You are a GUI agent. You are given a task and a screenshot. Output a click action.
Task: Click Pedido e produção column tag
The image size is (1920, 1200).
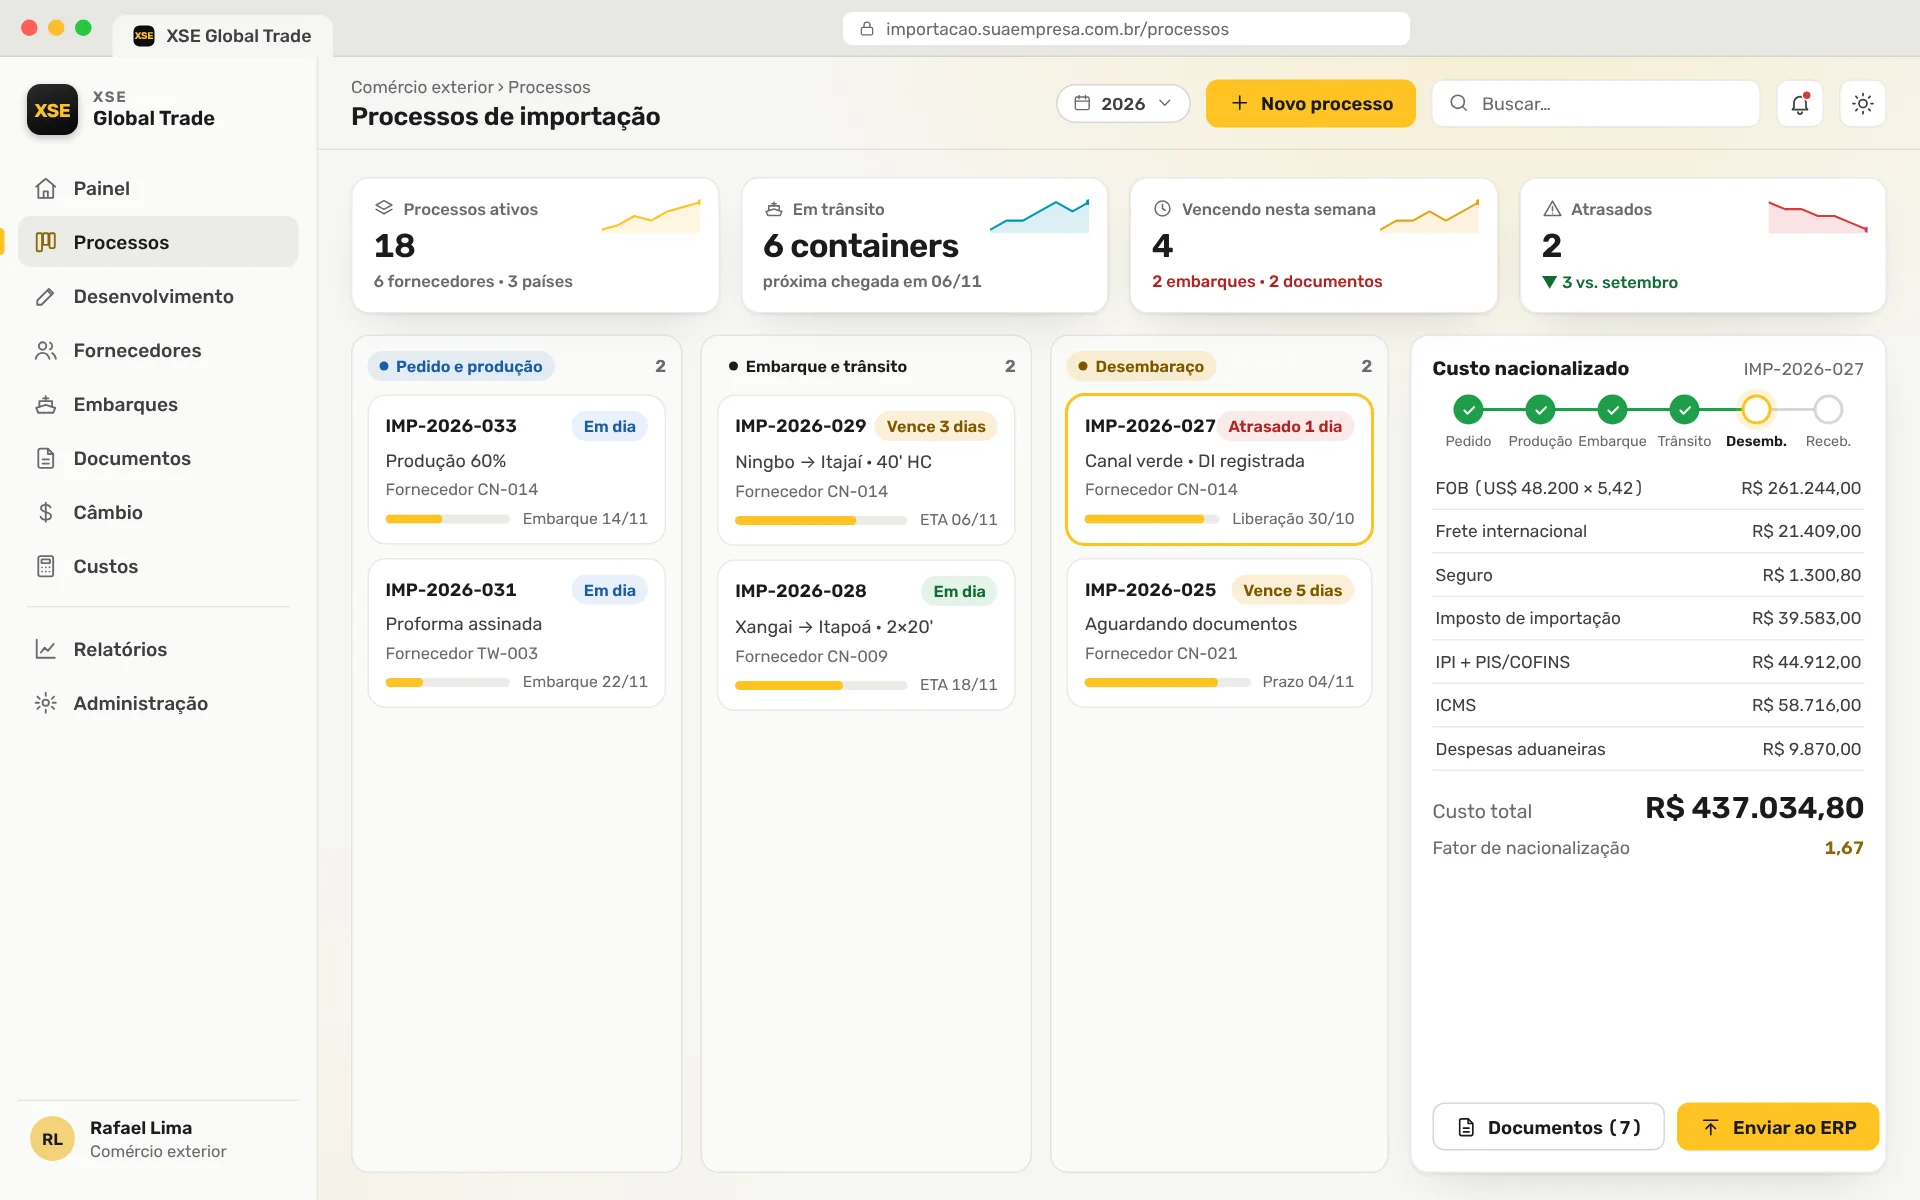461,366
